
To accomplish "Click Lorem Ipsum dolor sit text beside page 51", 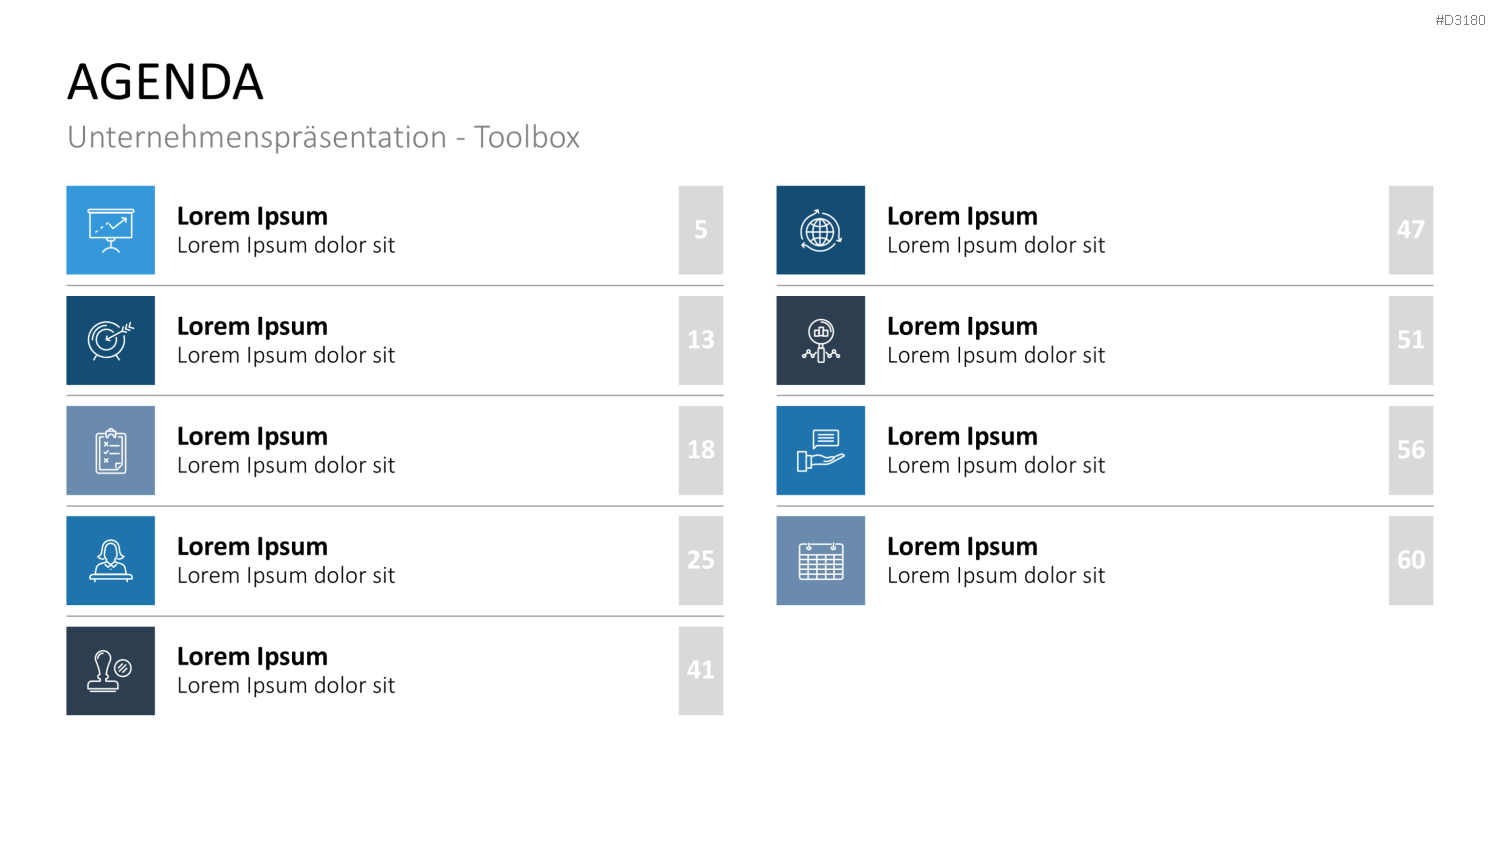I will tap(996, 355).
